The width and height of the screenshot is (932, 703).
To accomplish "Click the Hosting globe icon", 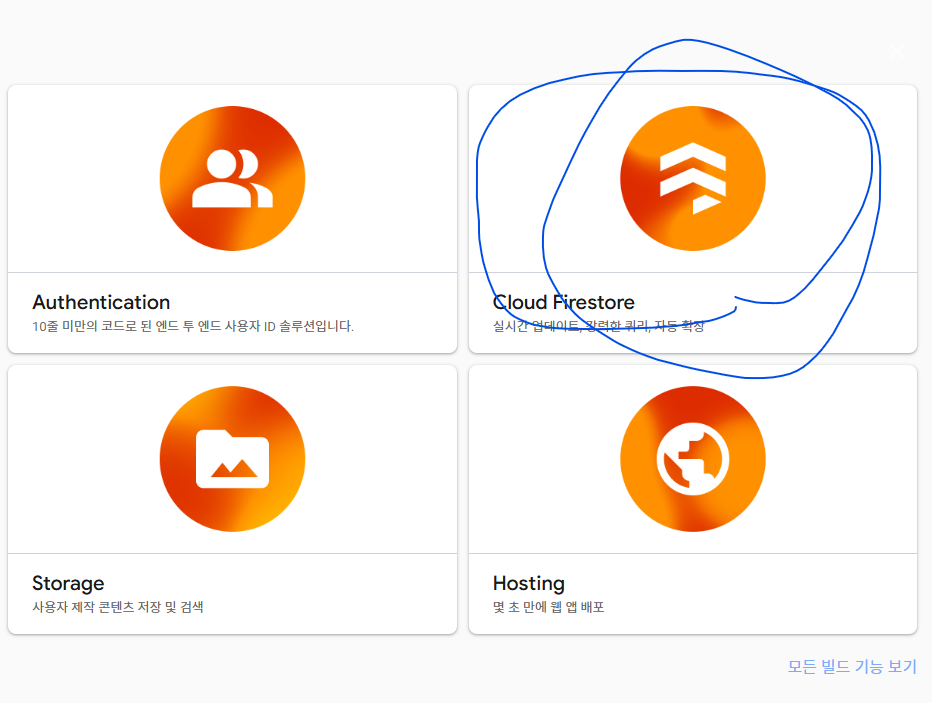I will pyautogui.click(x=692, y=459).
